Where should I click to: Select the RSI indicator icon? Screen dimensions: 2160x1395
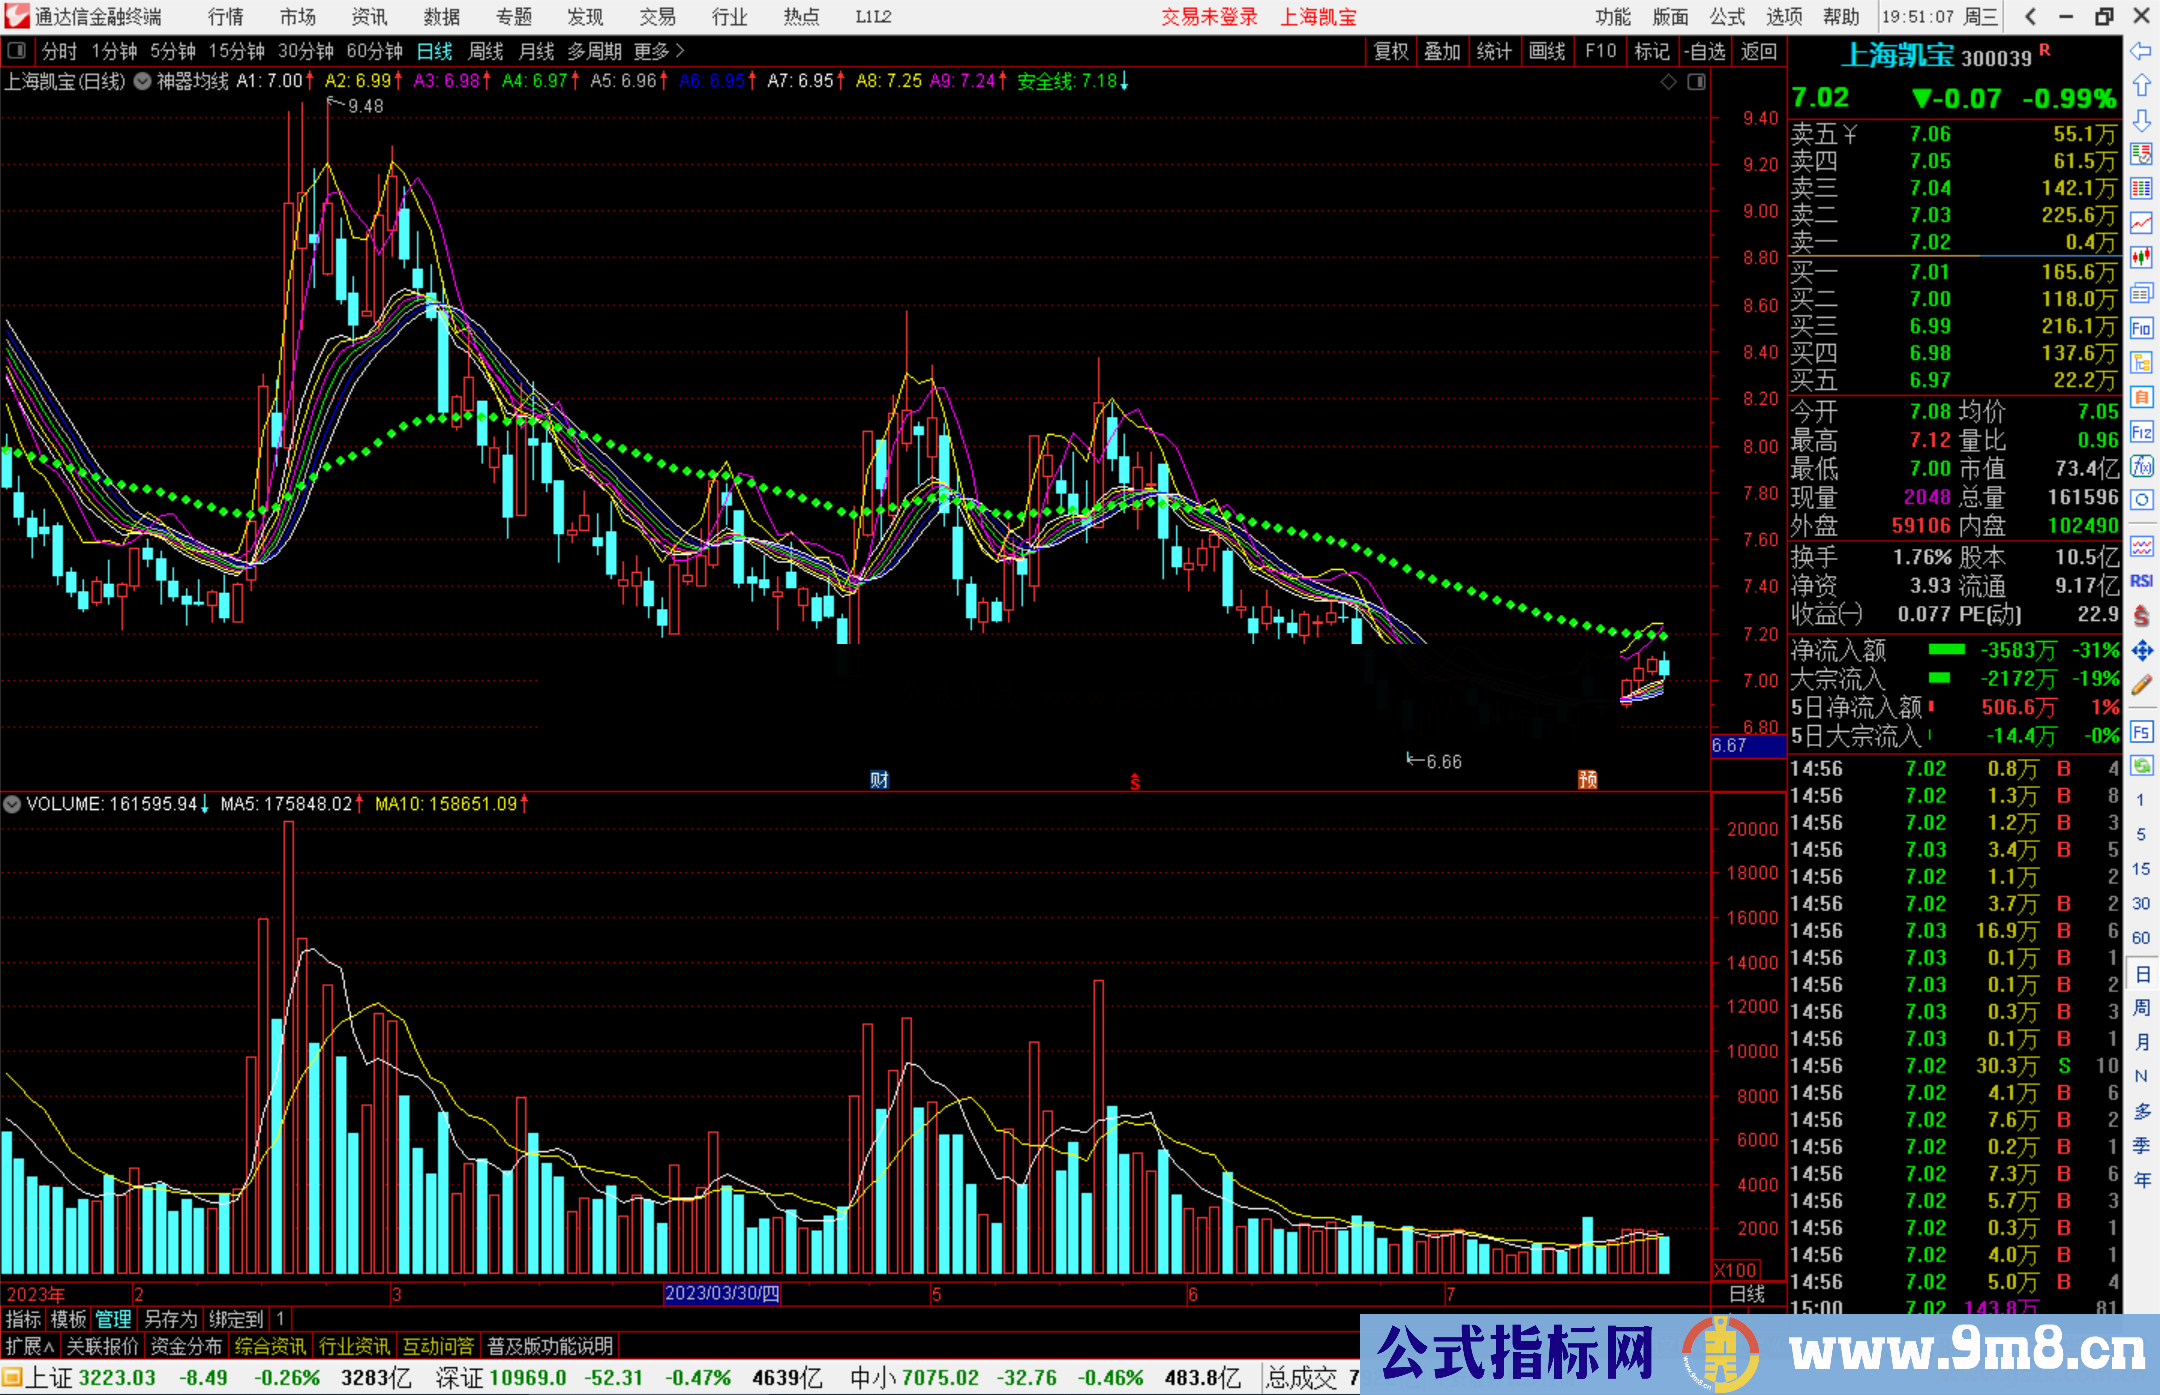click(2141, 581)
